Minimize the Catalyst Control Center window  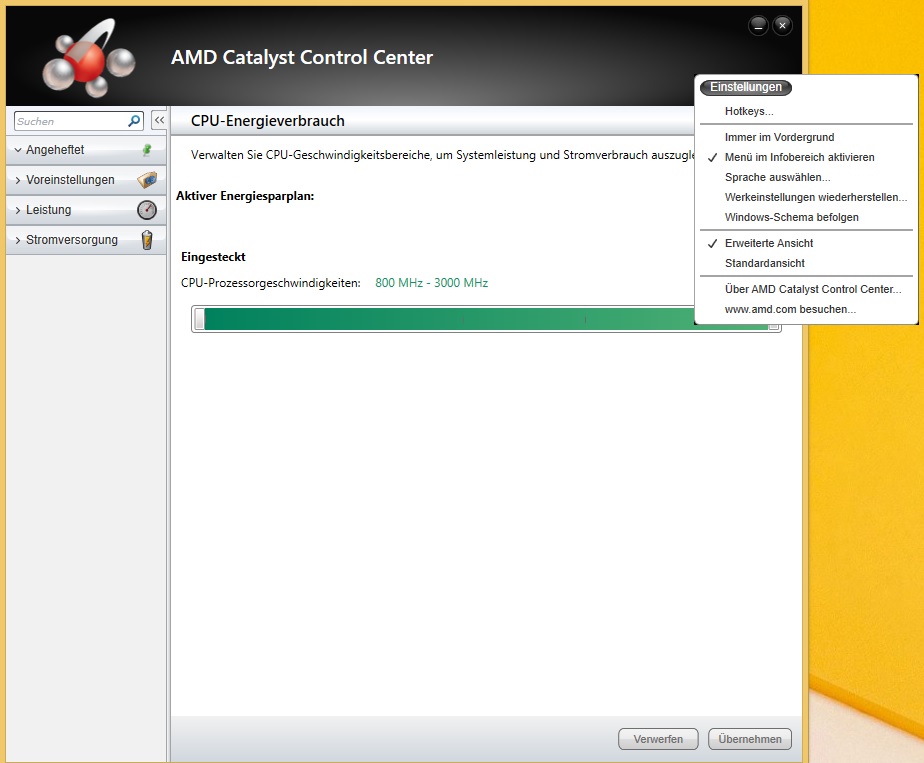click(x=758, y=25)
